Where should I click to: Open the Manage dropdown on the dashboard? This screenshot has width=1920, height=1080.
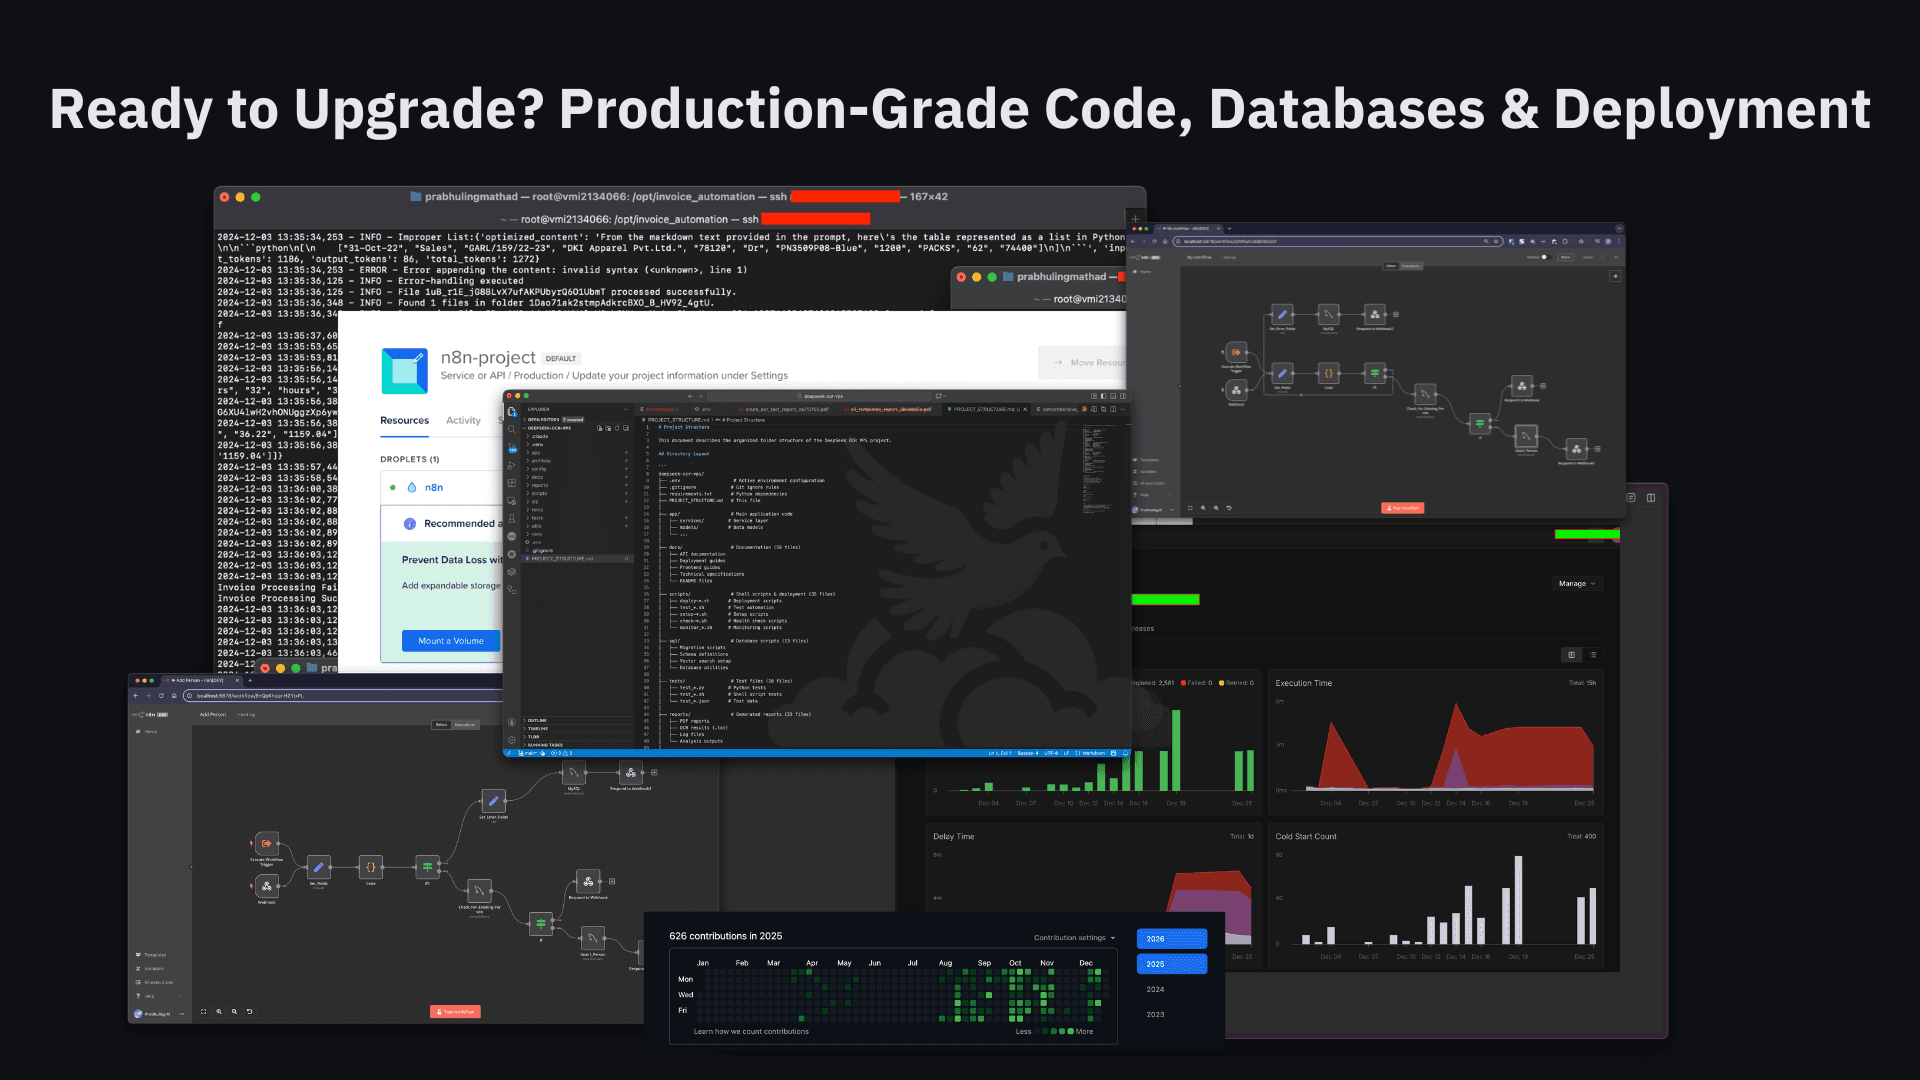(1578, 583)
